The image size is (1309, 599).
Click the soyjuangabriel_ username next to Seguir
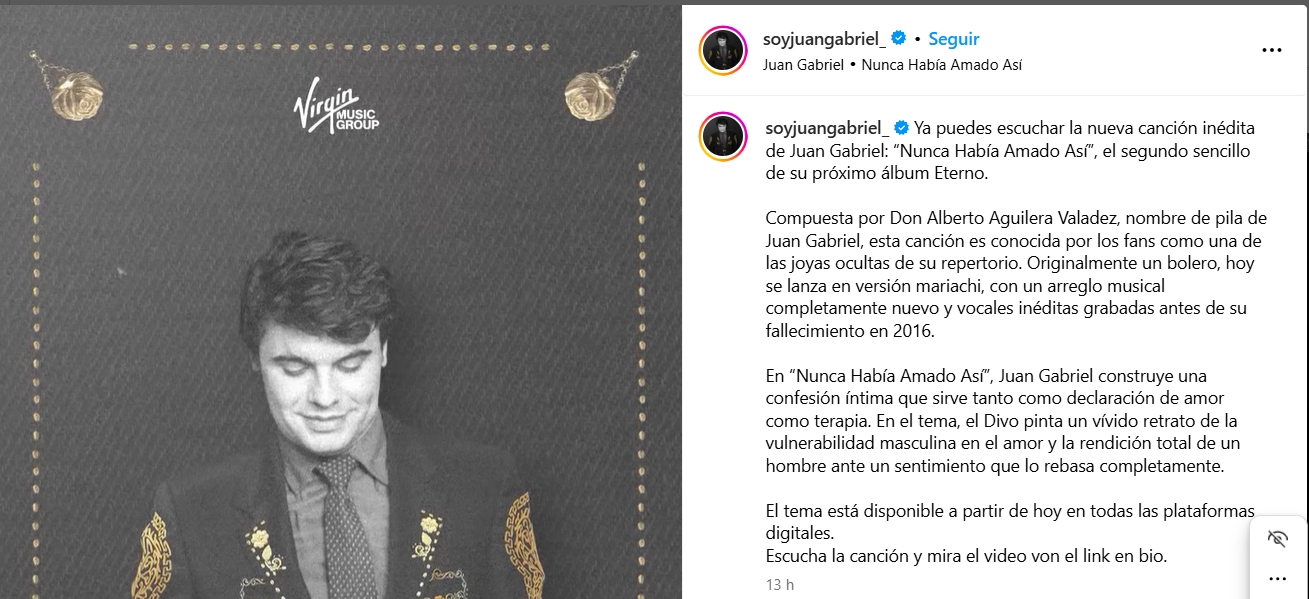(x=824, y=39)
